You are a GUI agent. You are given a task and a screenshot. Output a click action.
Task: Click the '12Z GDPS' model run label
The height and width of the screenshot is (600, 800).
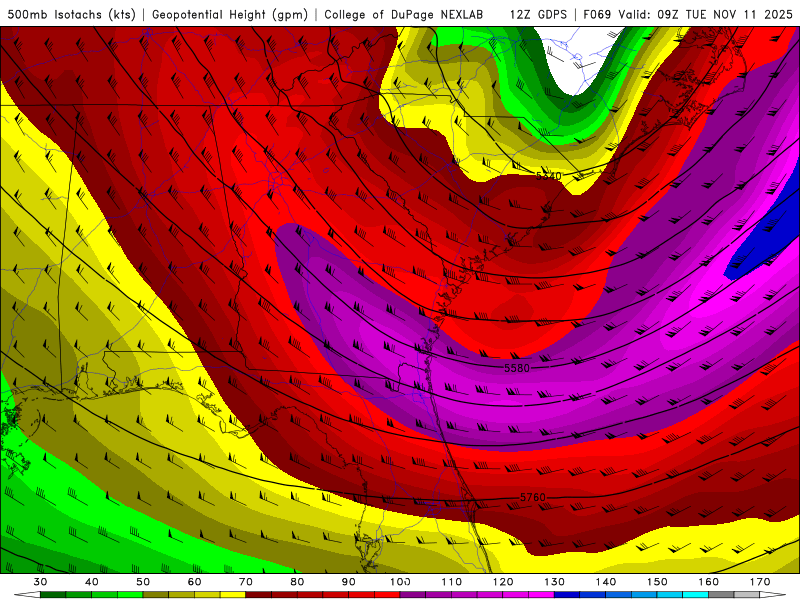pos(538,15)
